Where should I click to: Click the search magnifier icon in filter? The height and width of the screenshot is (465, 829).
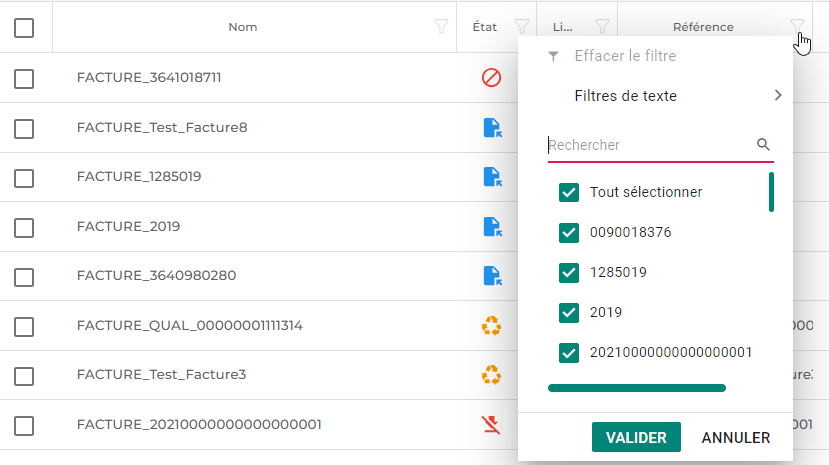tap(763, 145)
